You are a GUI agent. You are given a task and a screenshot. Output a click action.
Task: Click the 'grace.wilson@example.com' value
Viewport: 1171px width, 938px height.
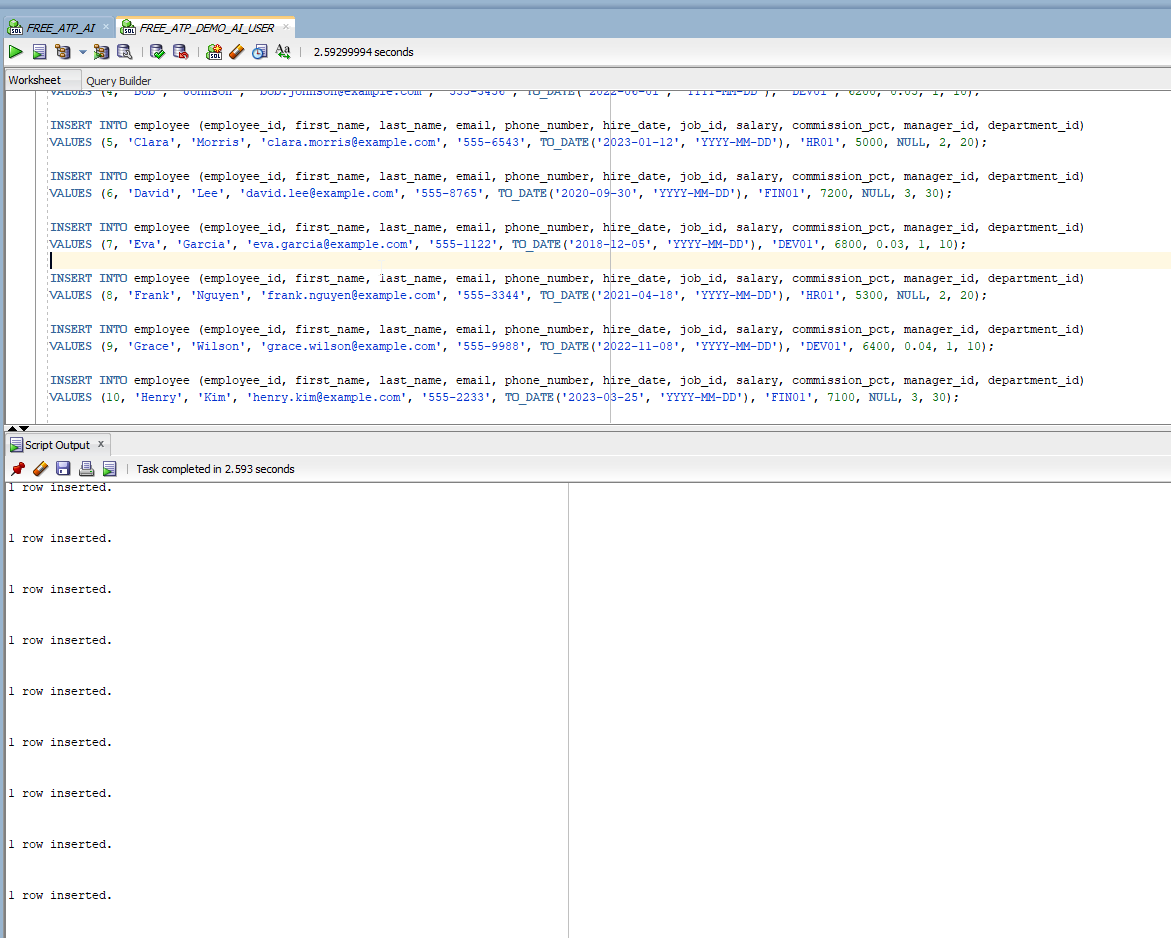click(x=351, y=346)
